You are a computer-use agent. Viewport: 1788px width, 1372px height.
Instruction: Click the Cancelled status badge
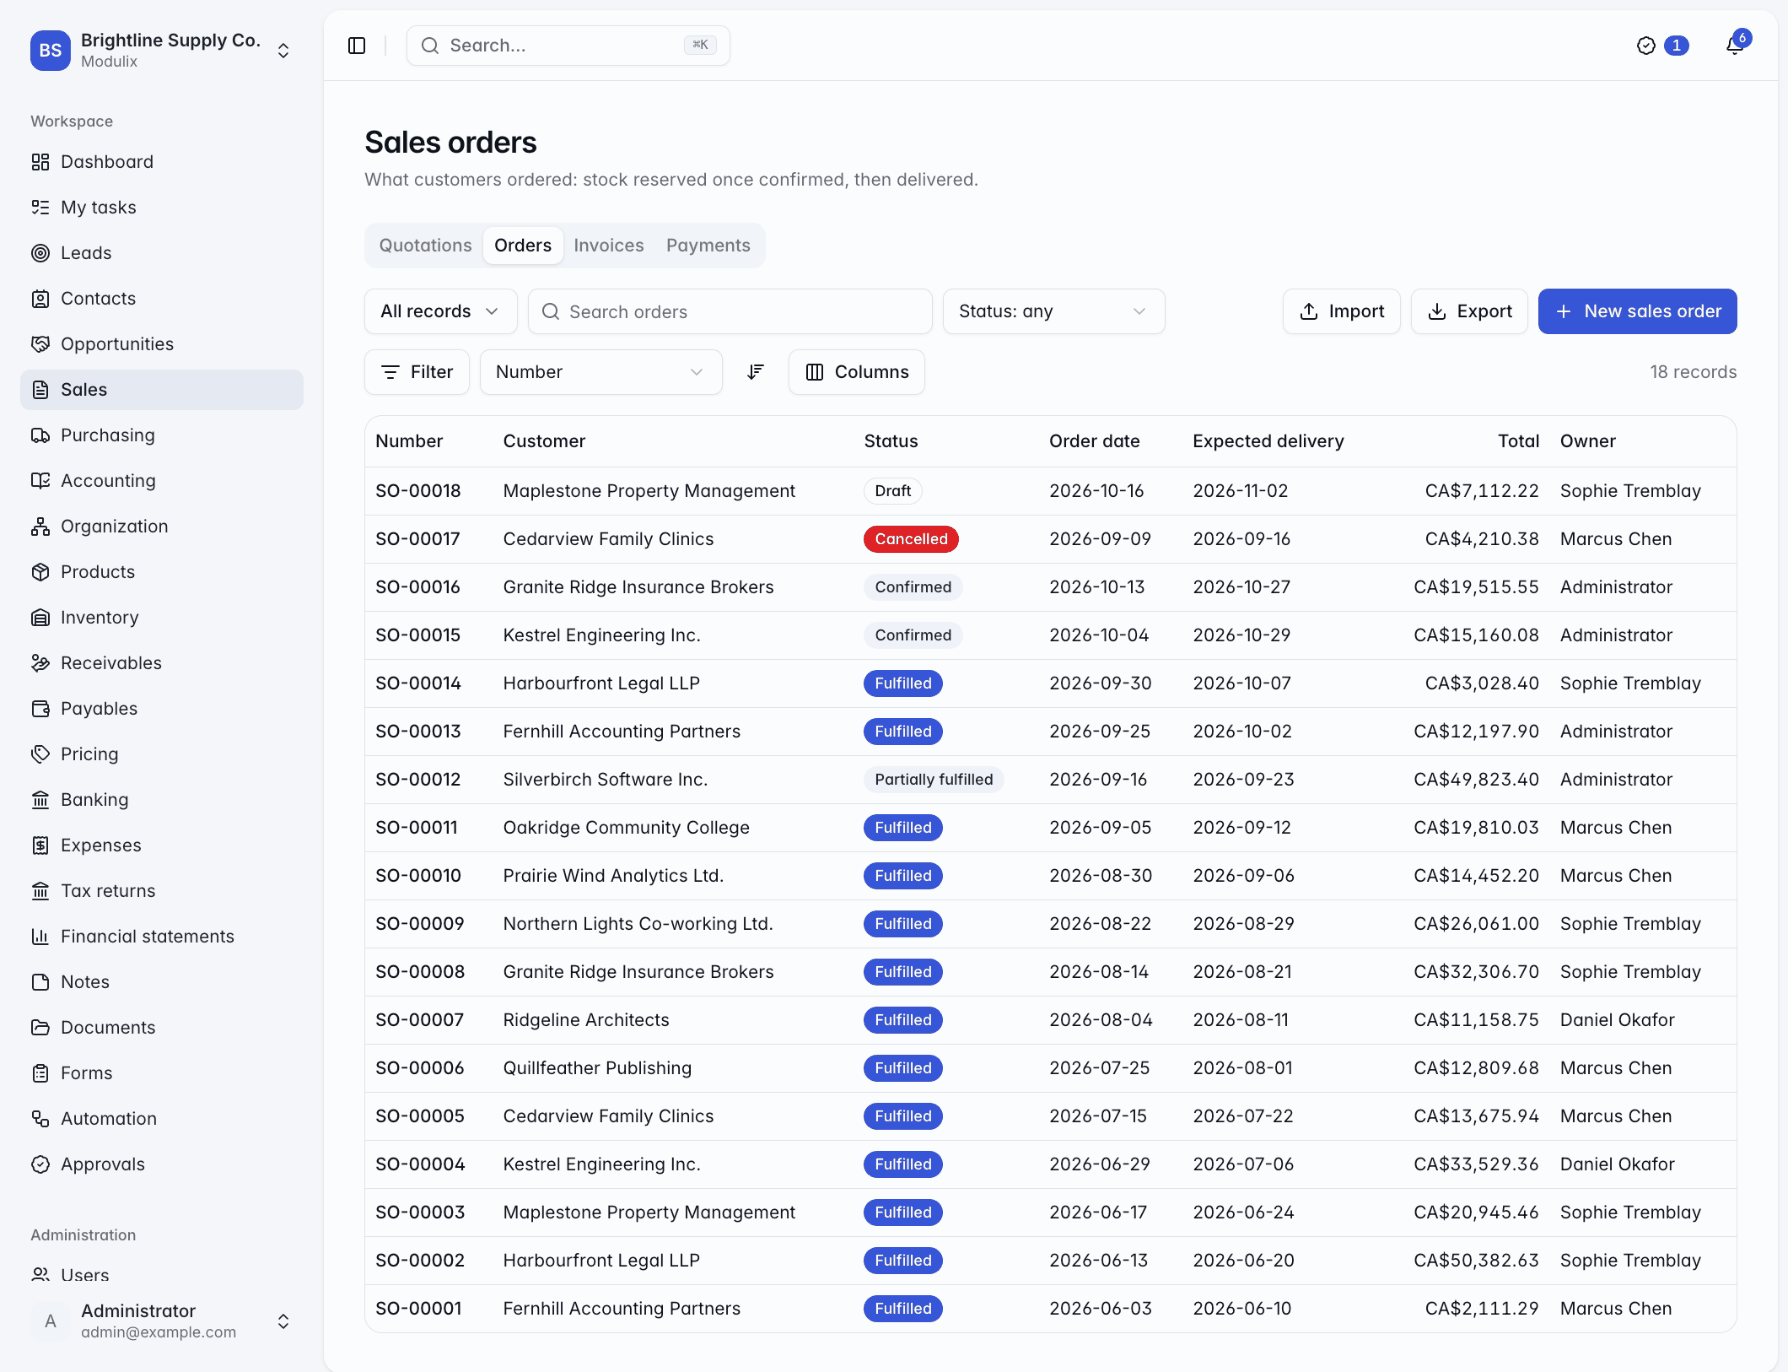pyautogui.click(x=911, y=539)
